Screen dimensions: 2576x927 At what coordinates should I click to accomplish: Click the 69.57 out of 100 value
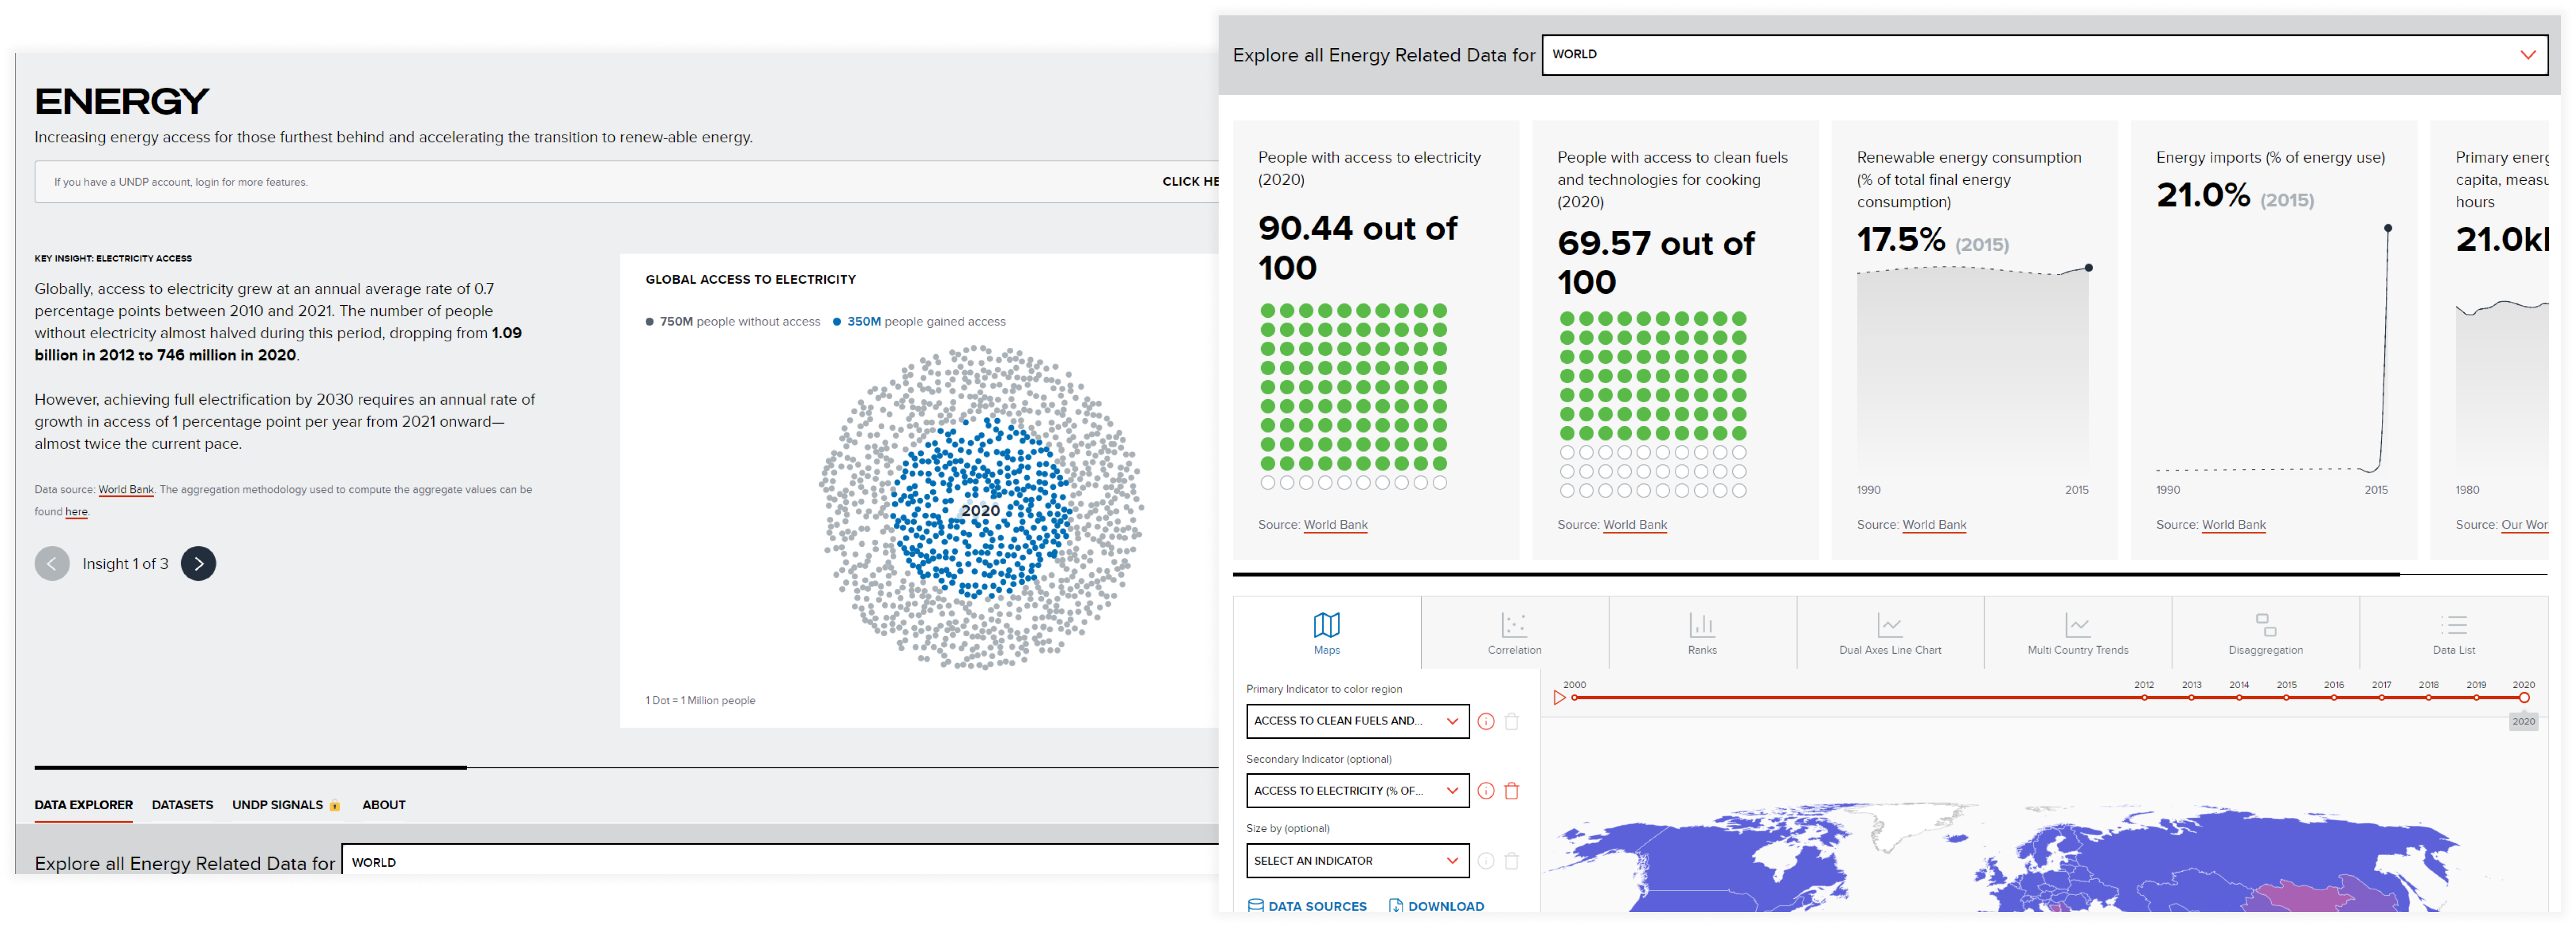point(1656,263)
